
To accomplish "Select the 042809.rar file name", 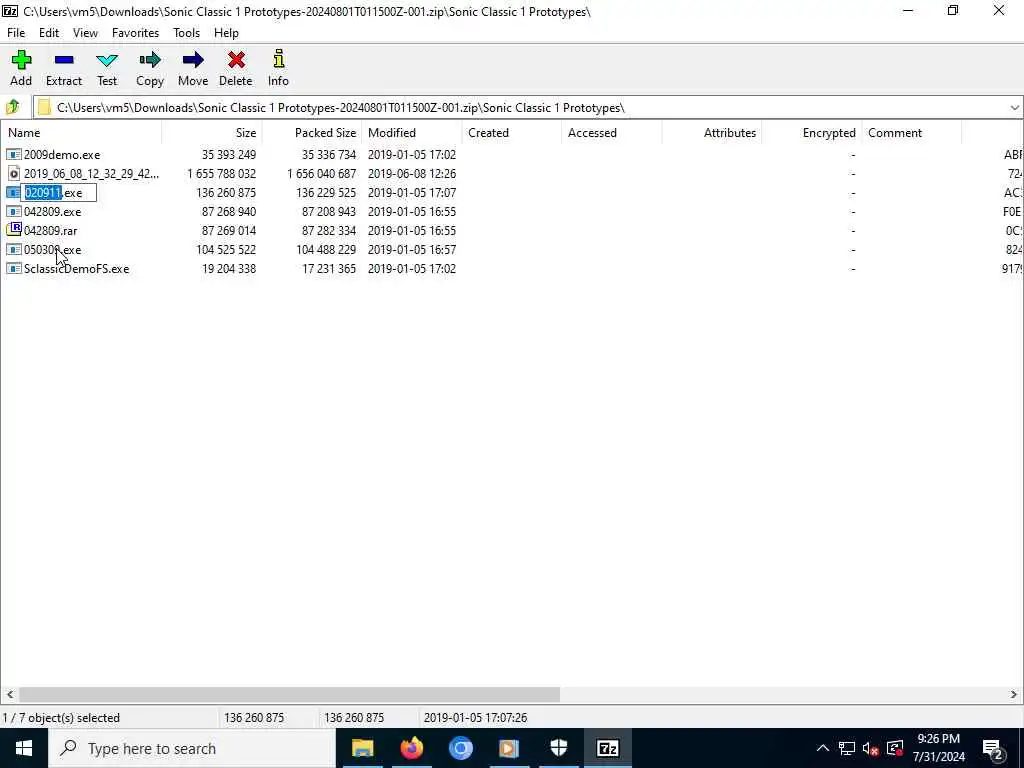I will pos(50,231).
